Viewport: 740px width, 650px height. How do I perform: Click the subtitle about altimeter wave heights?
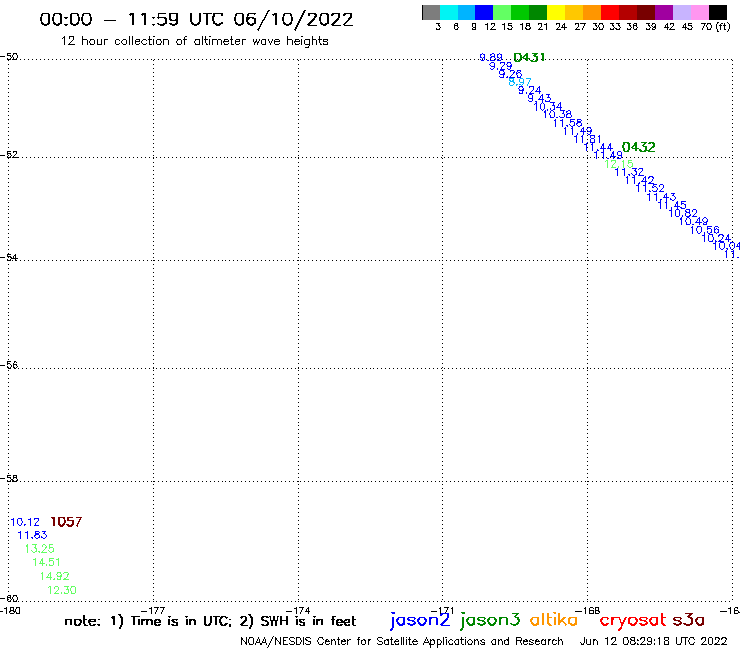(194, 41)
